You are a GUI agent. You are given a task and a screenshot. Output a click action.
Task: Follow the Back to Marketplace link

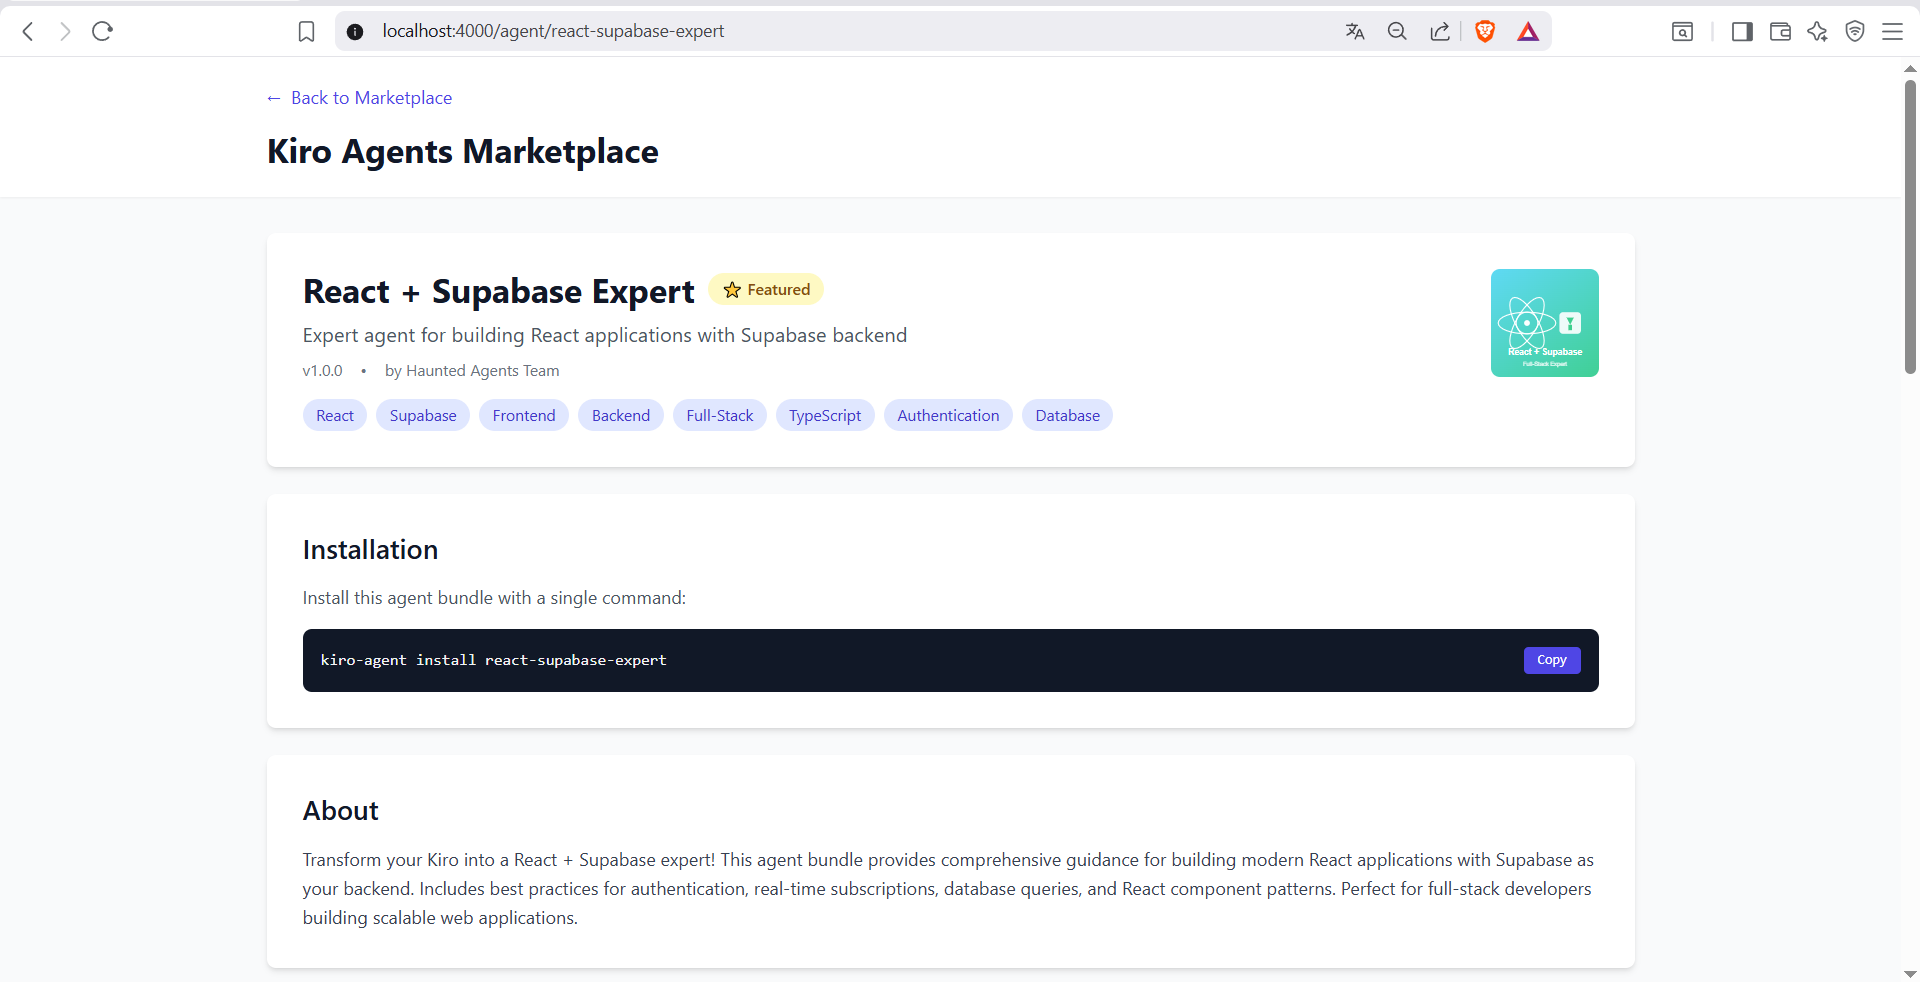point(359,98)
